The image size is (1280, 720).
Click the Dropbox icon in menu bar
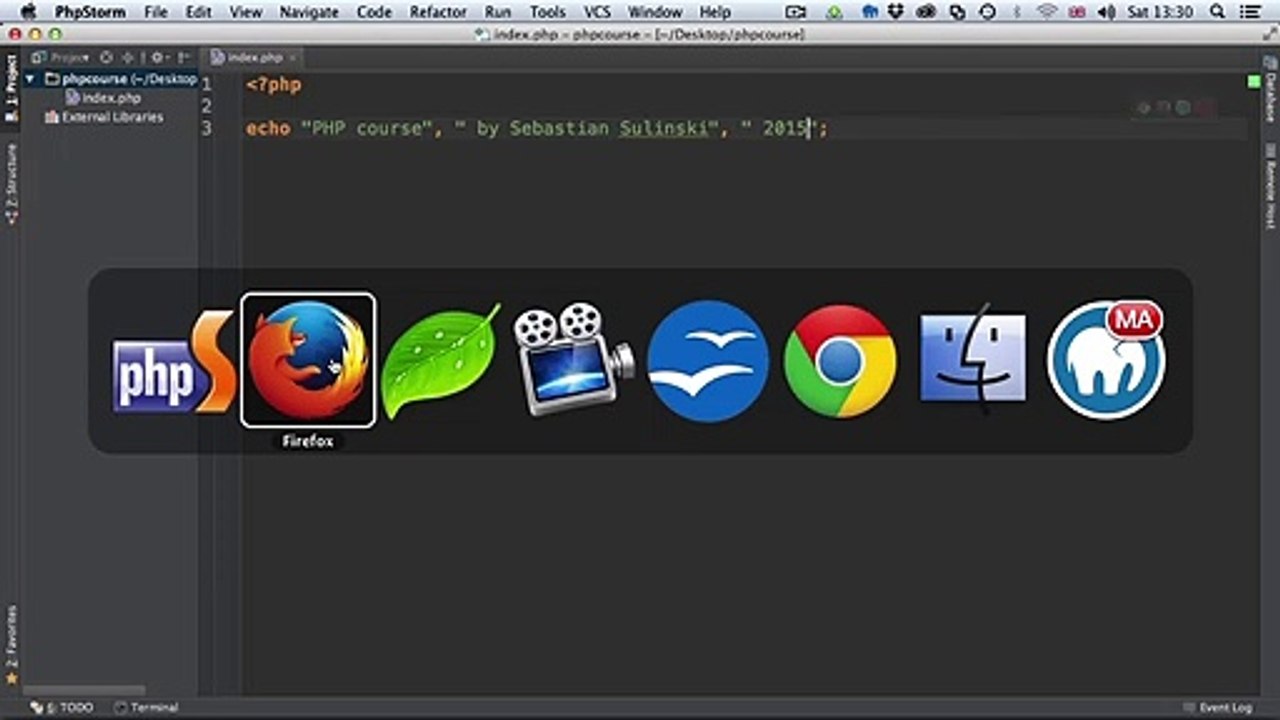coord(896,12)
